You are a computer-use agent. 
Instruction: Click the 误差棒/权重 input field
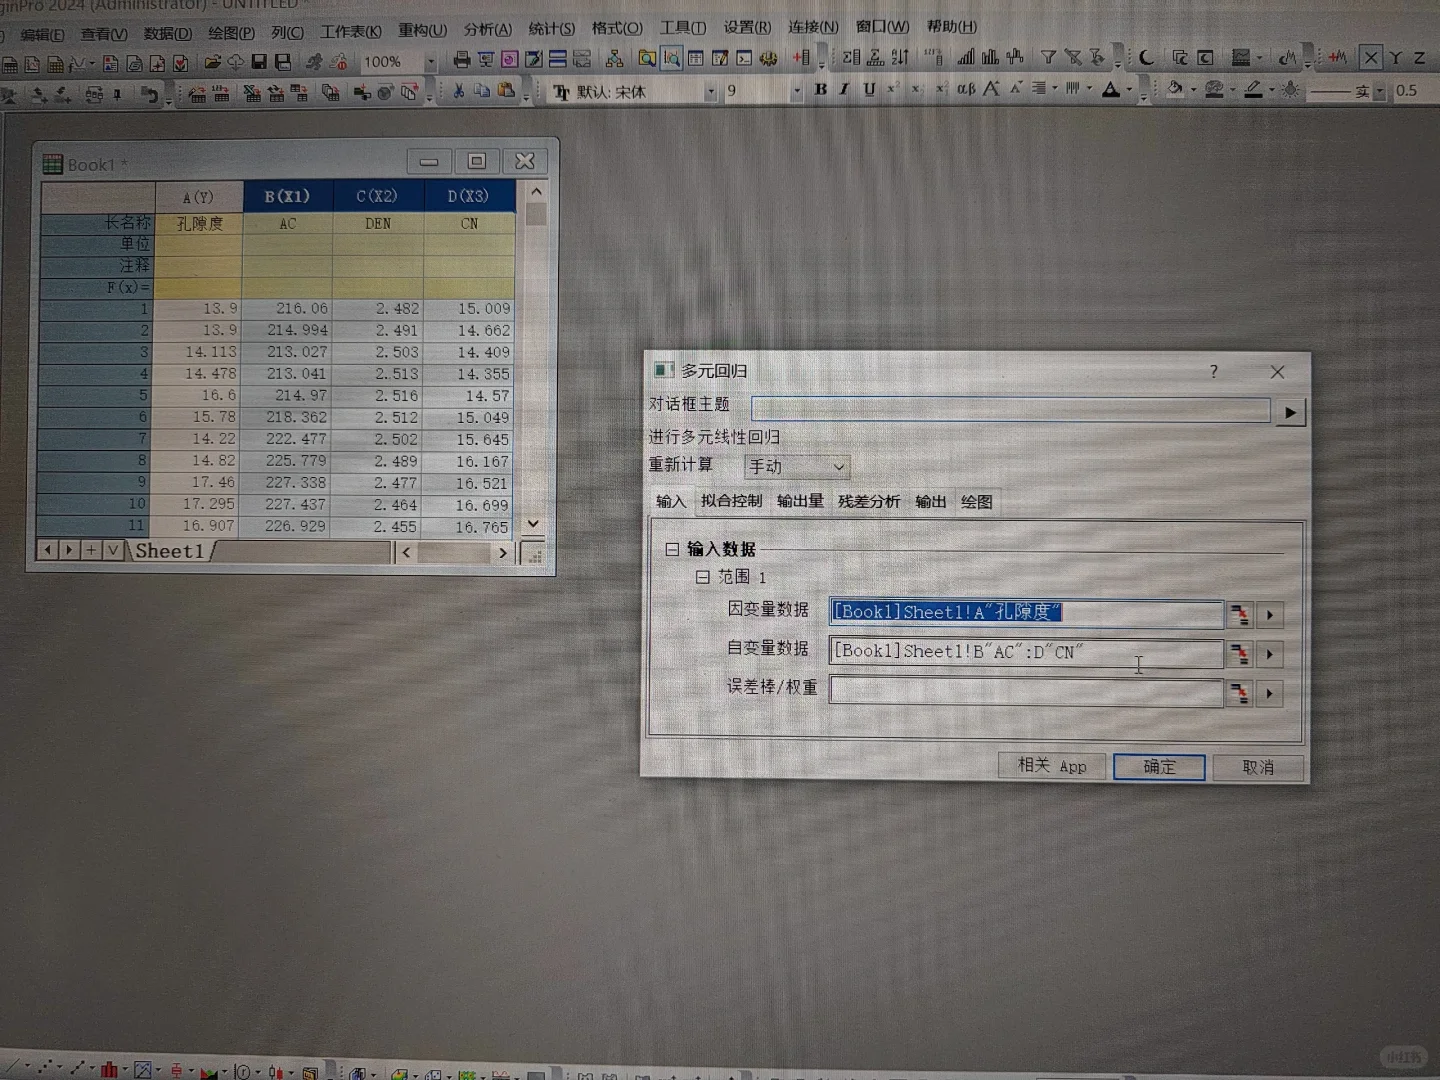pyautogui.click(x=1025, y=692)
